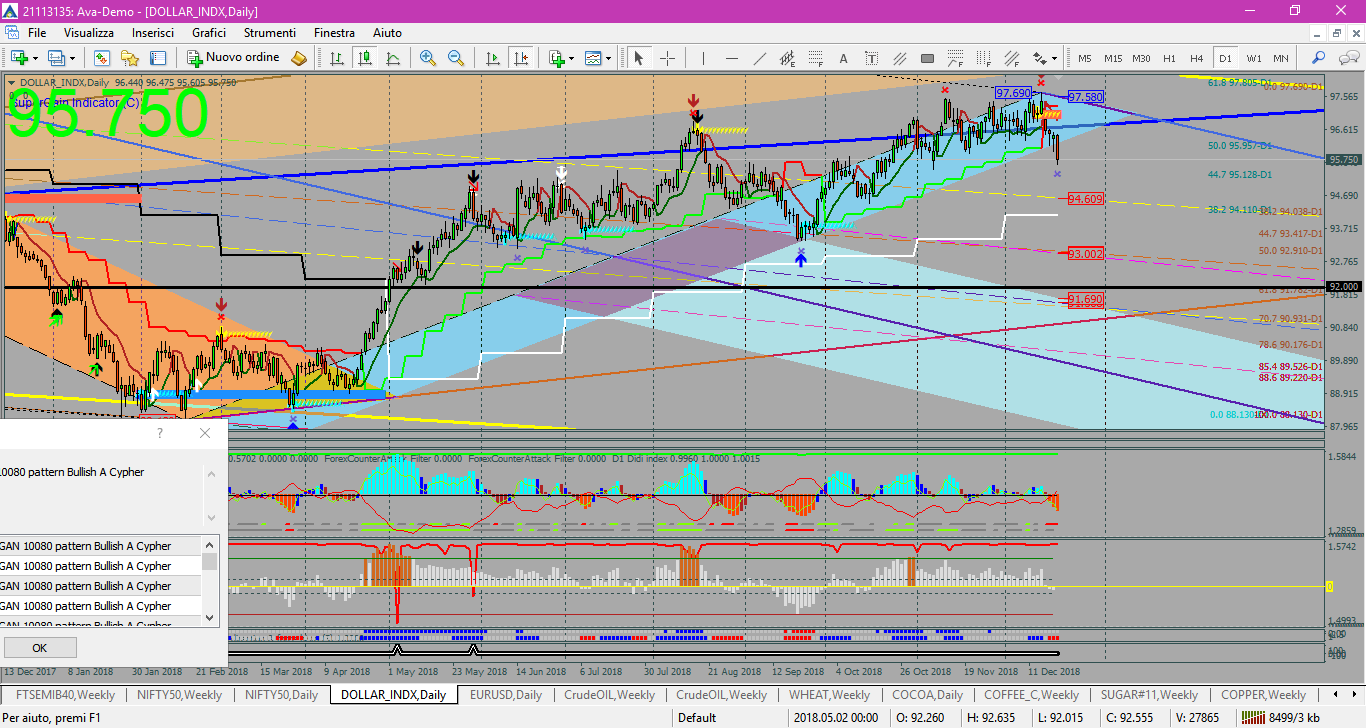Open the Grafici menu

click(x=209, y=33)
